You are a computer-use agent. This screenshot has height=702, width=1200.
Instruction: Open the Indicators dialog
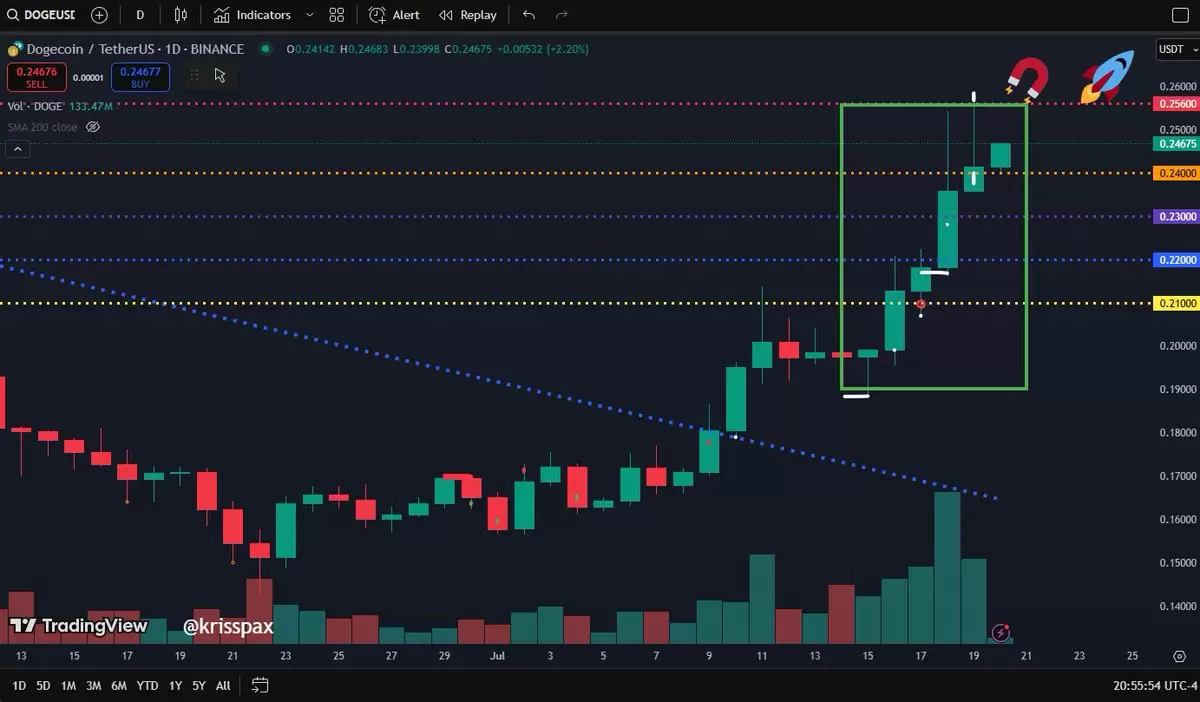(252, 15)
